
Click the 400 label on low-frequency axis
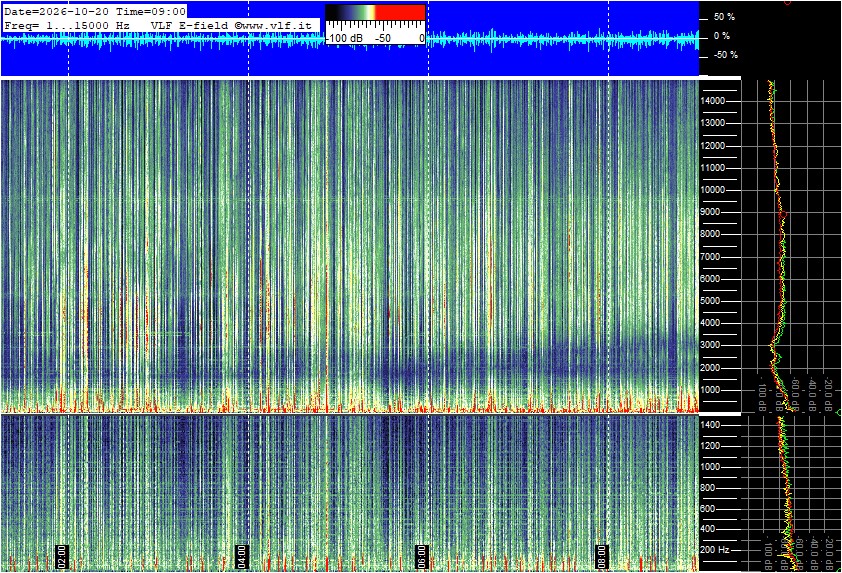pos(708,529)
